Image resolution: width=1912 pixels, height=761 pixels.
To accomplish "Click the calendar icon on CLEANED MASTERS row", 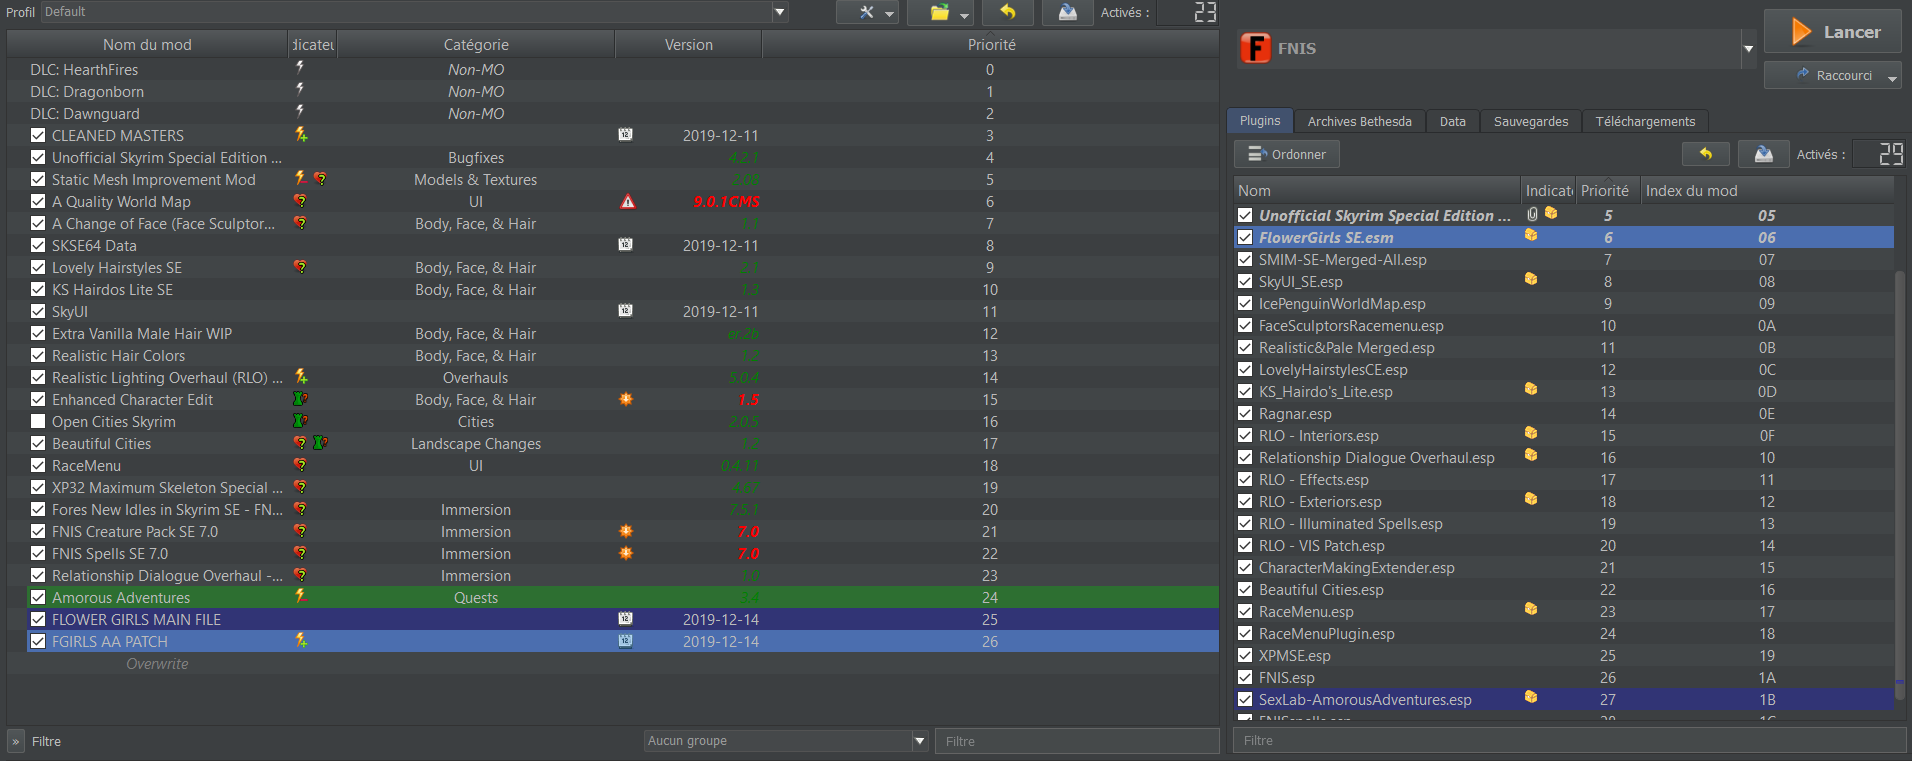I will (x=625, y=135).
